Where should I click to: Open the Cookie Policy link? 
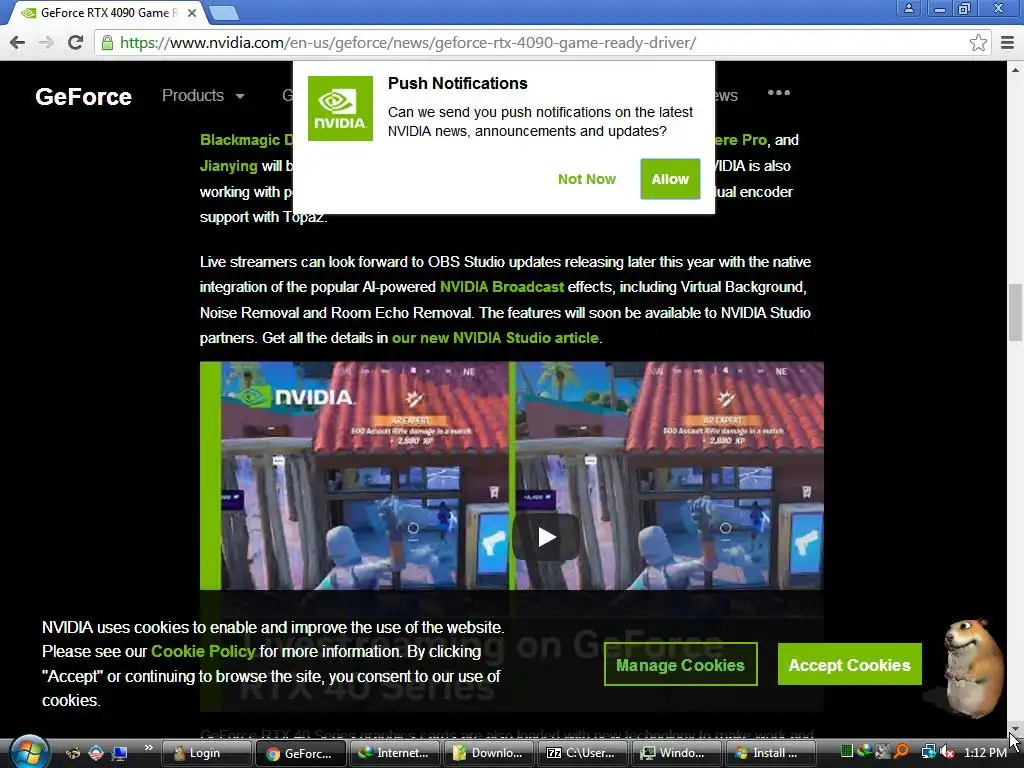pos(203,651)
